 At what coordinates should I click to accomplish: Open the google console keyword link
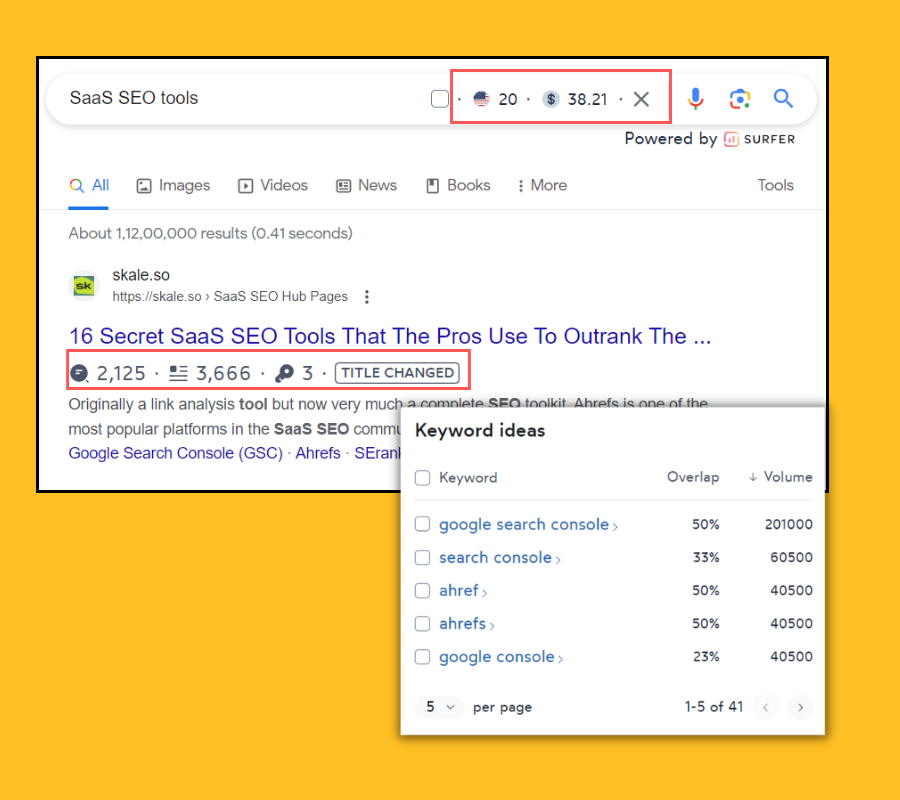pos(501,657)
